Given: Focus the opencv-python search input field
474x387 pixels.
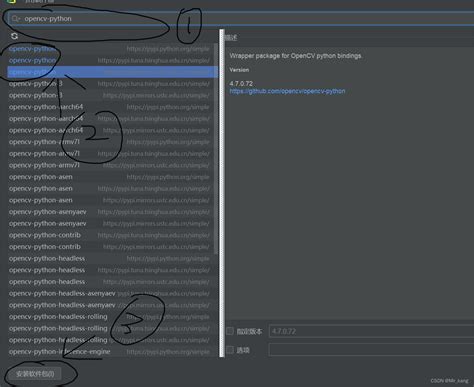Looking at the screenshot, I should pyautogui.click(x=240, y=19).
